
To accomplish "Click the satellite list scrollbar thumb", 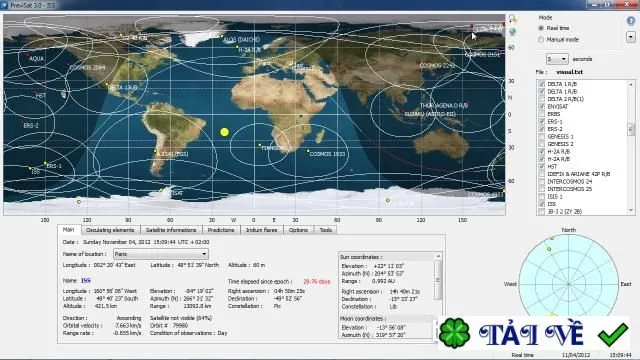I will pos(631,129).
